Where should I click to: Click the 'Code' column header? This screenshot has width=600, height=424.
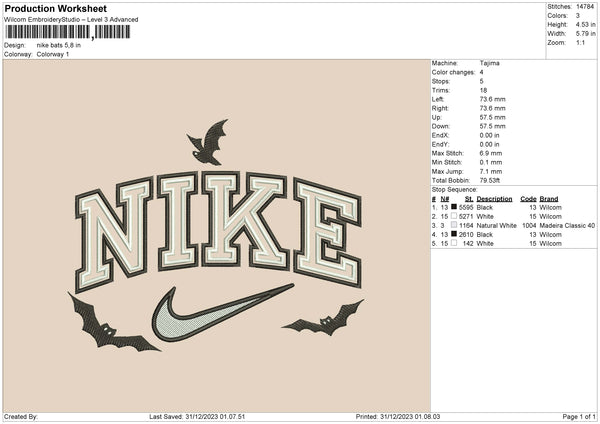tap(528, 199)
